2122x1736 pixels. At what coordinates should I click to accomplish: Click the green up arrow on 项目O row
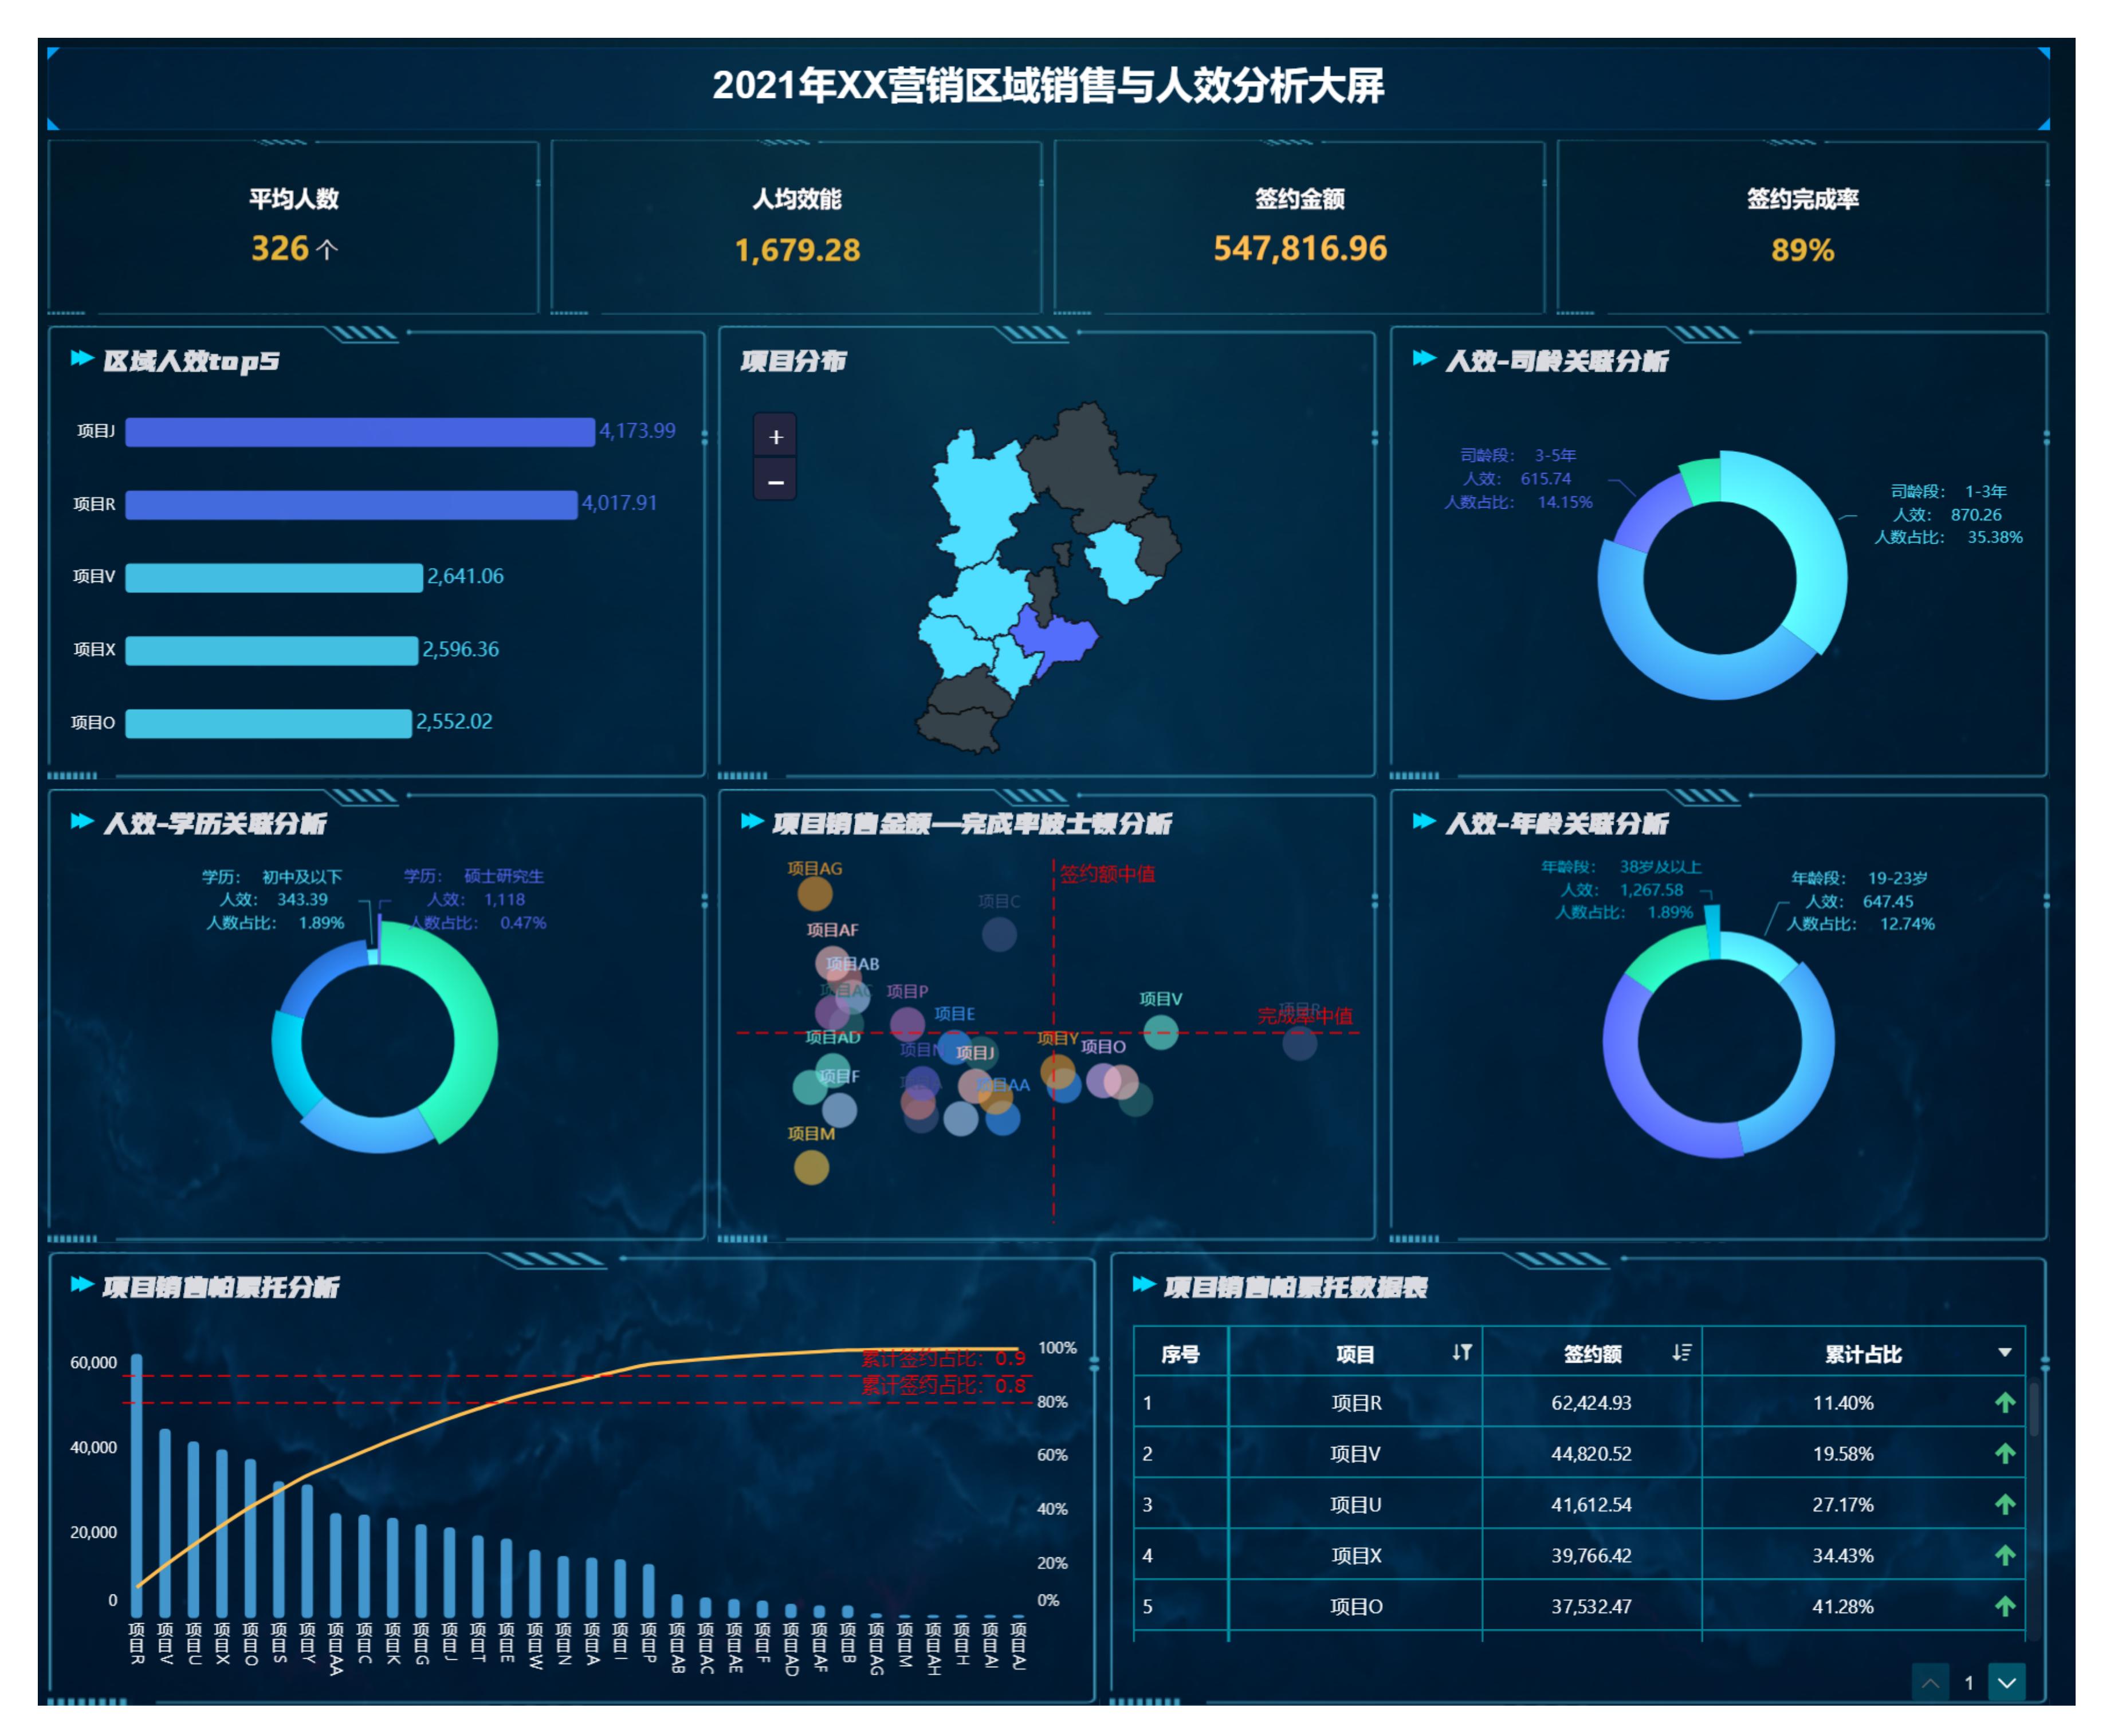(x=2006, y=1606)
